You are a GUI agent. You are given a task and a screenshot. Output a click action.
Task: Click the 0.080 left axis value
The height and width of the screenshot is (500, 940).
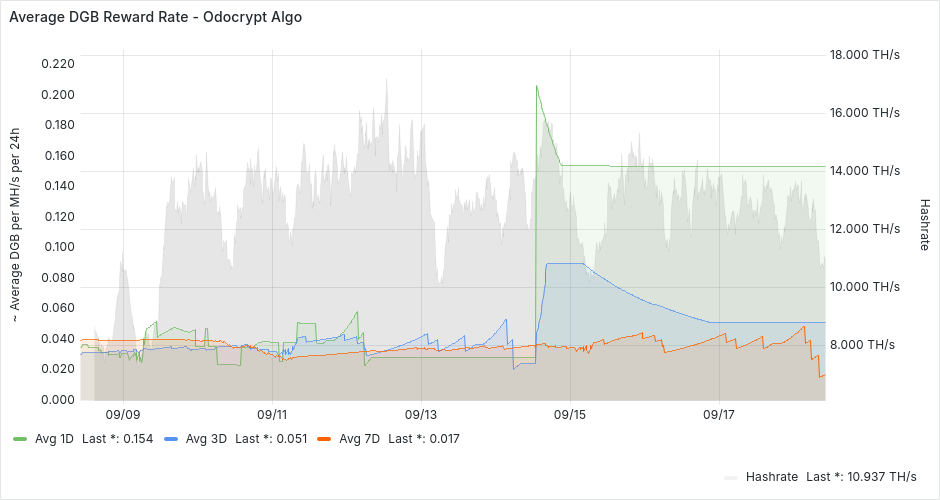coord(58,277)
